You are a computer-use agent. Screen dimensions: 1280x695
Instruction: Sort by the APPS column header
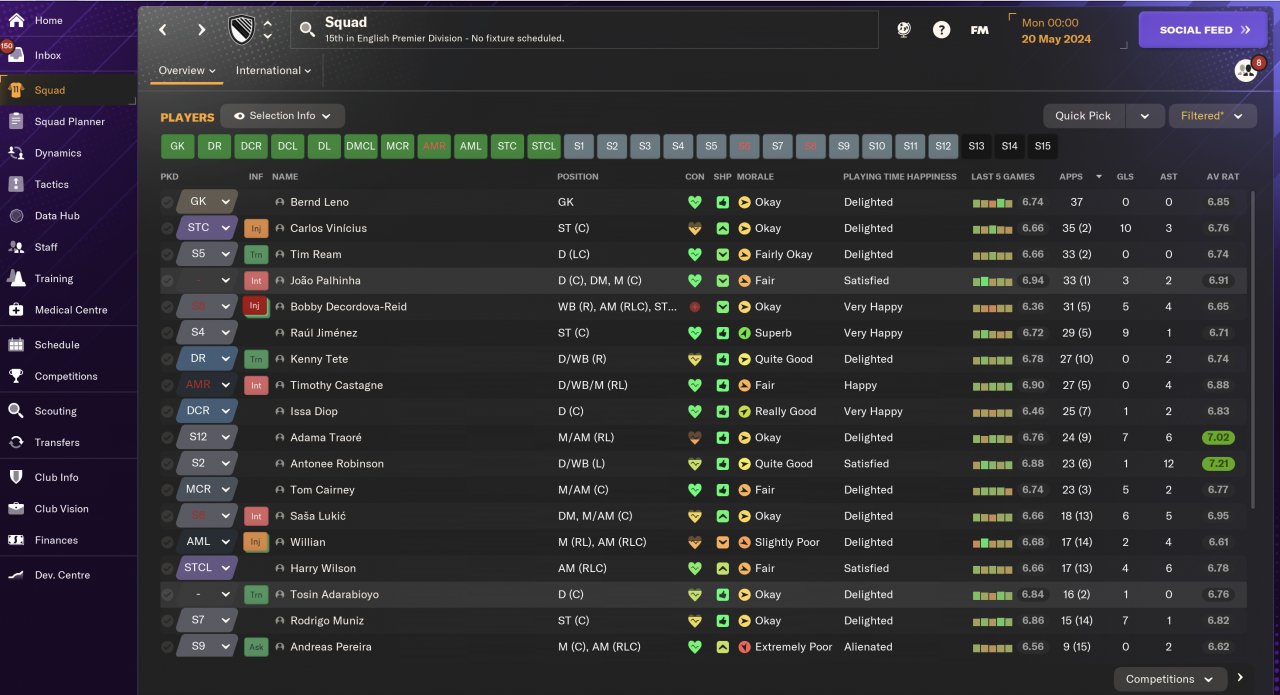click(1071, 177)
